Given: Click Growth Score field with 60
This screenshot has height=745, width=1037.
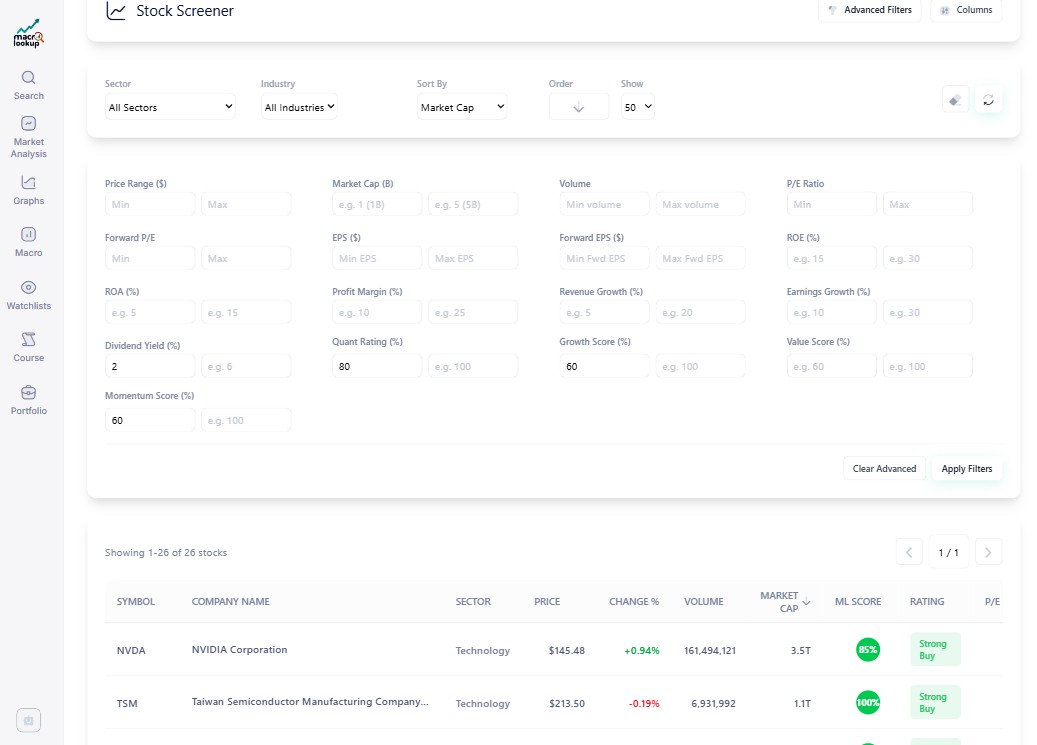Looking at the screenshot, I should 604,366.
